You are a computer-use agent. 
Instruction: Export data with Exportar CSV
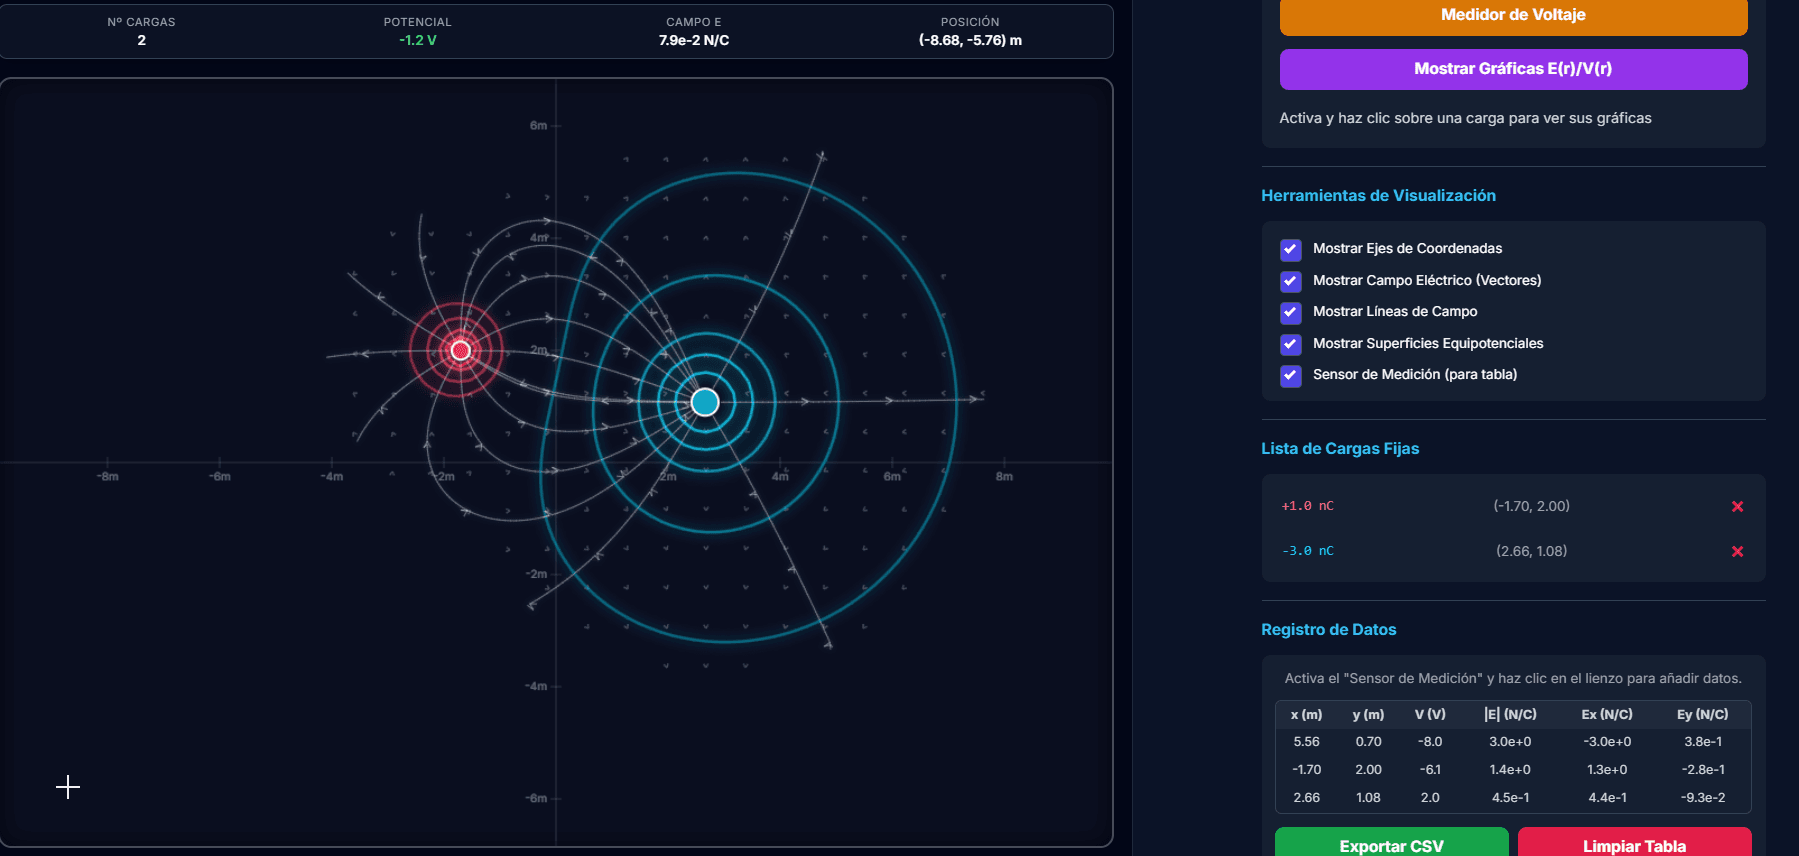pos(1391,845)
